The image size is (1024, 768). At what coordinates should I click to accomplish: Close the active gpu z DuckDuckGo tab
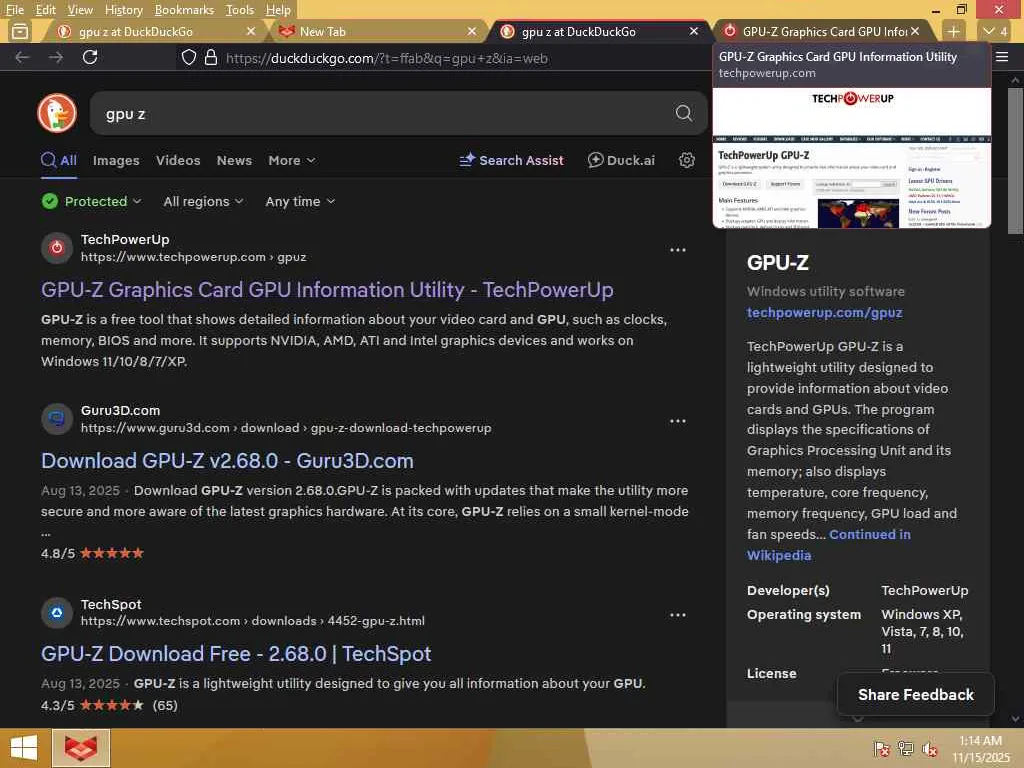pos(694,31)
